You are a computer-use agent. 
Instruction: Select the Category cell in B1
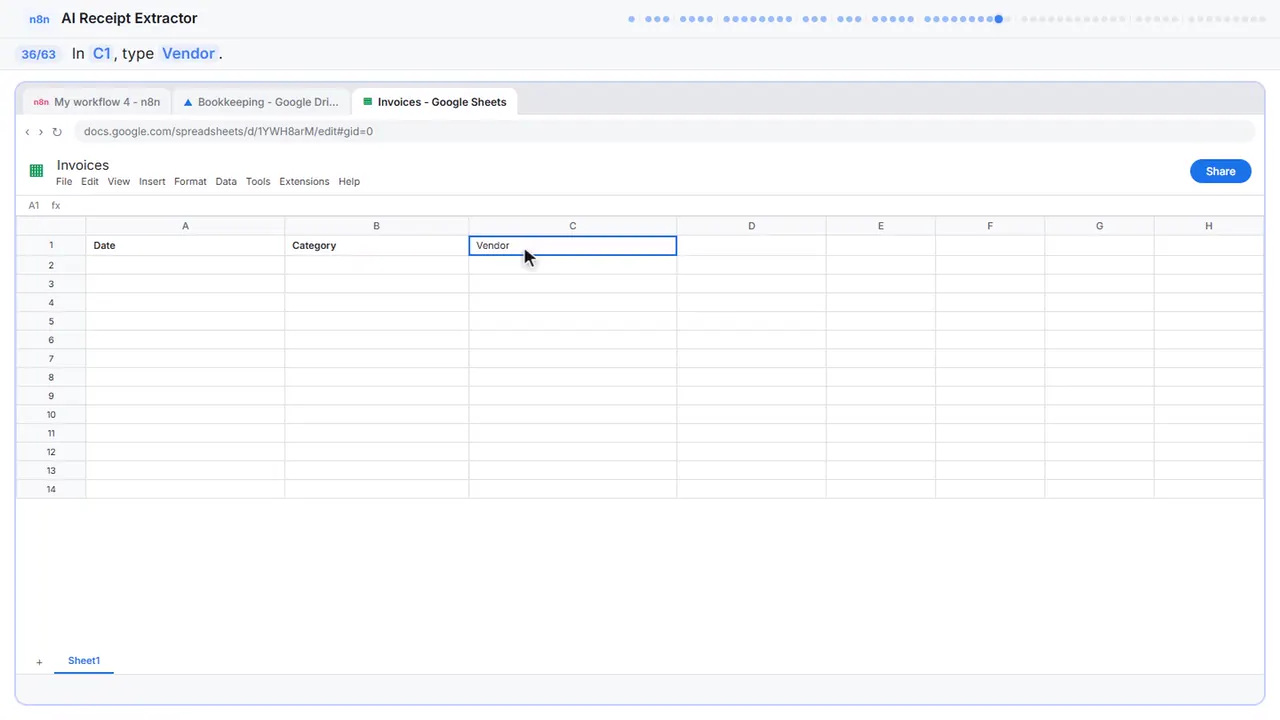[x=376, y=245]
